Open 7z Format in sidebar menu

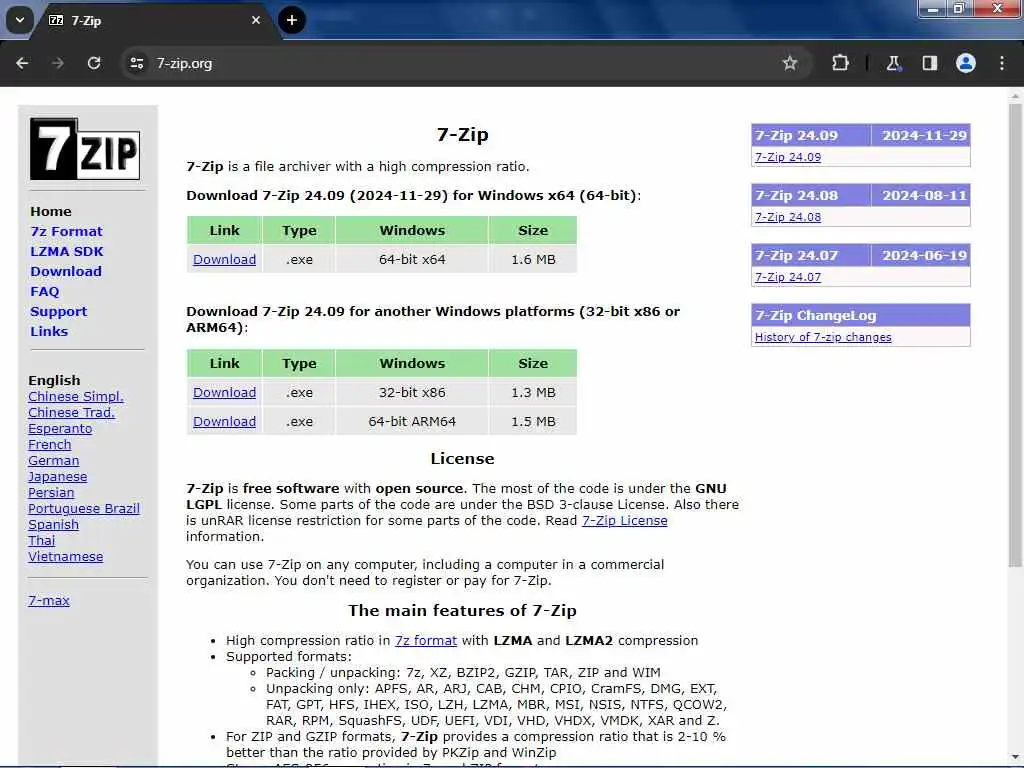67,231
